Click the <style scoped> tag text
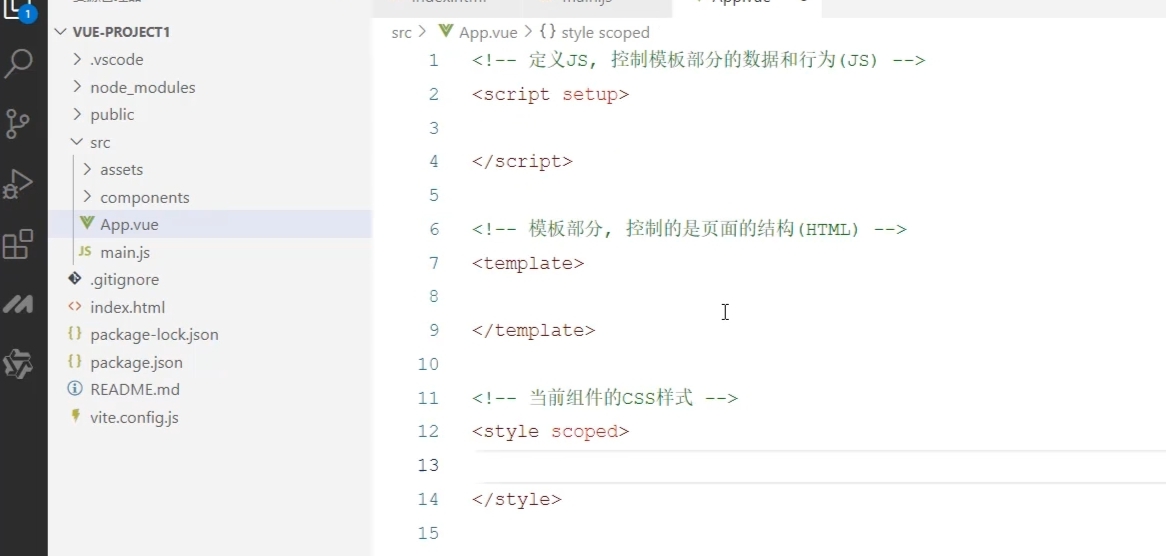 click(550, 431)
